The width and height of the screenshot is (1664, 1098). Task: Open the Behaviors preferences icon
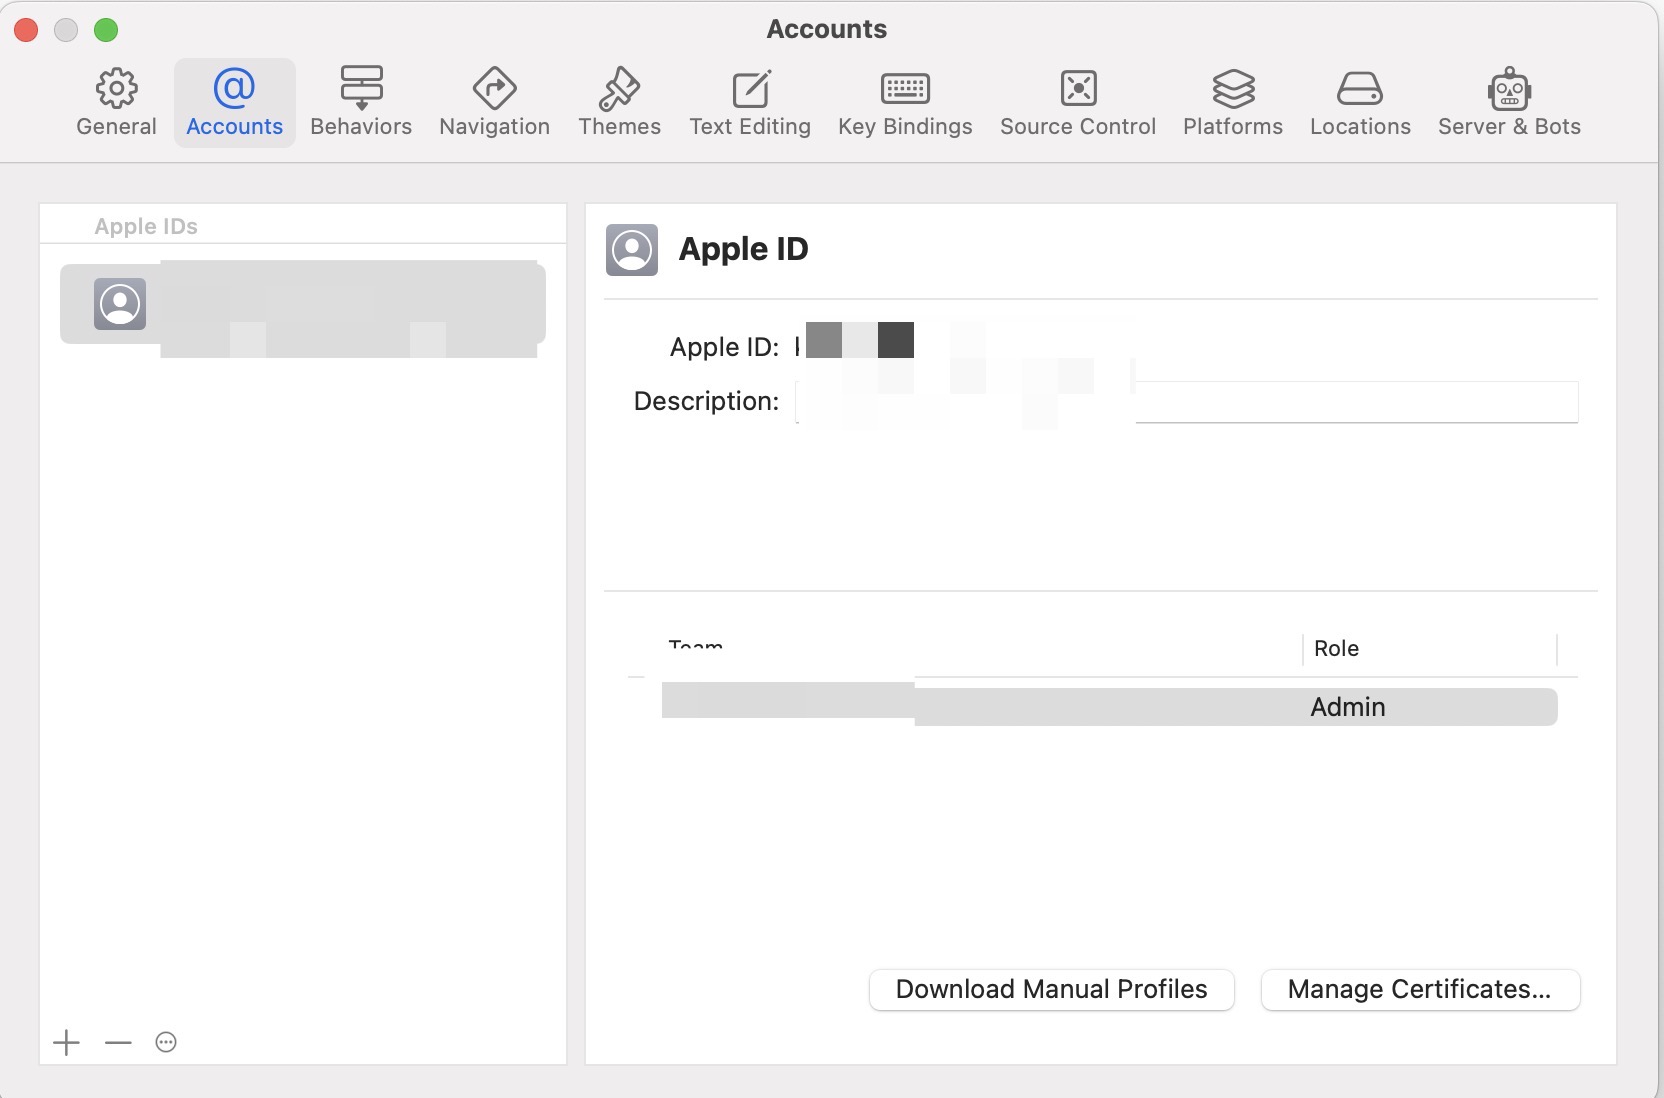coord(361,88)
